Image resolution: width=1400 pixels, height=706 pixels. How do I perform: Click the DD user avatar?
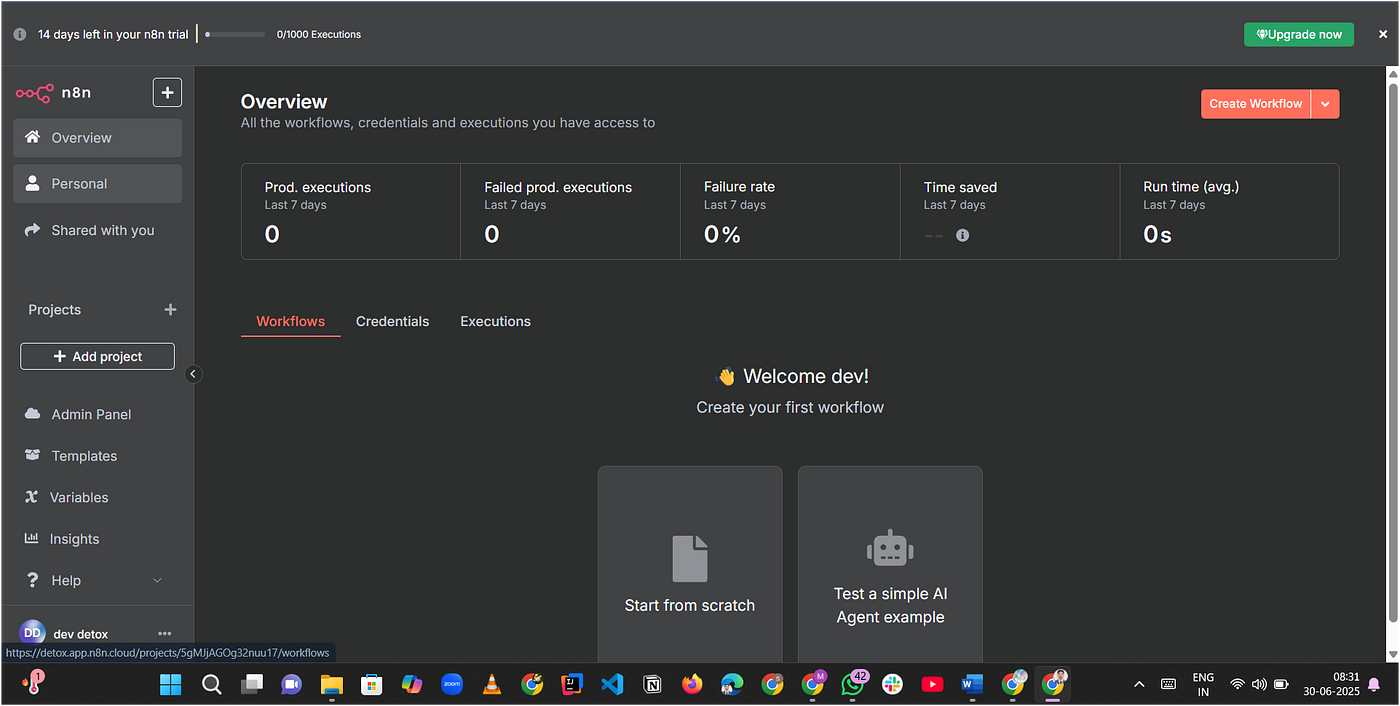pos(33,633)
